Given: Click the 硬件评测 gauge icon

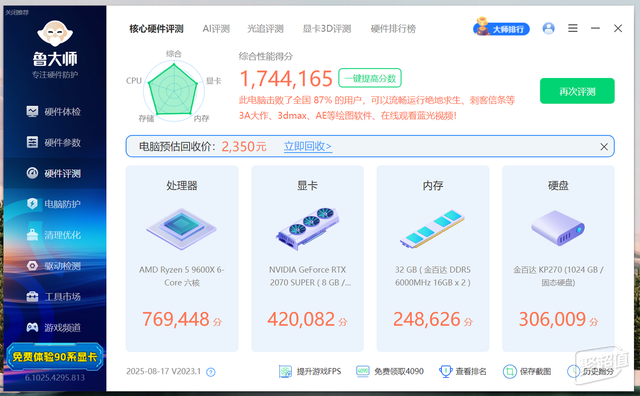Looking at the screenshot, I should click(32, 173).
